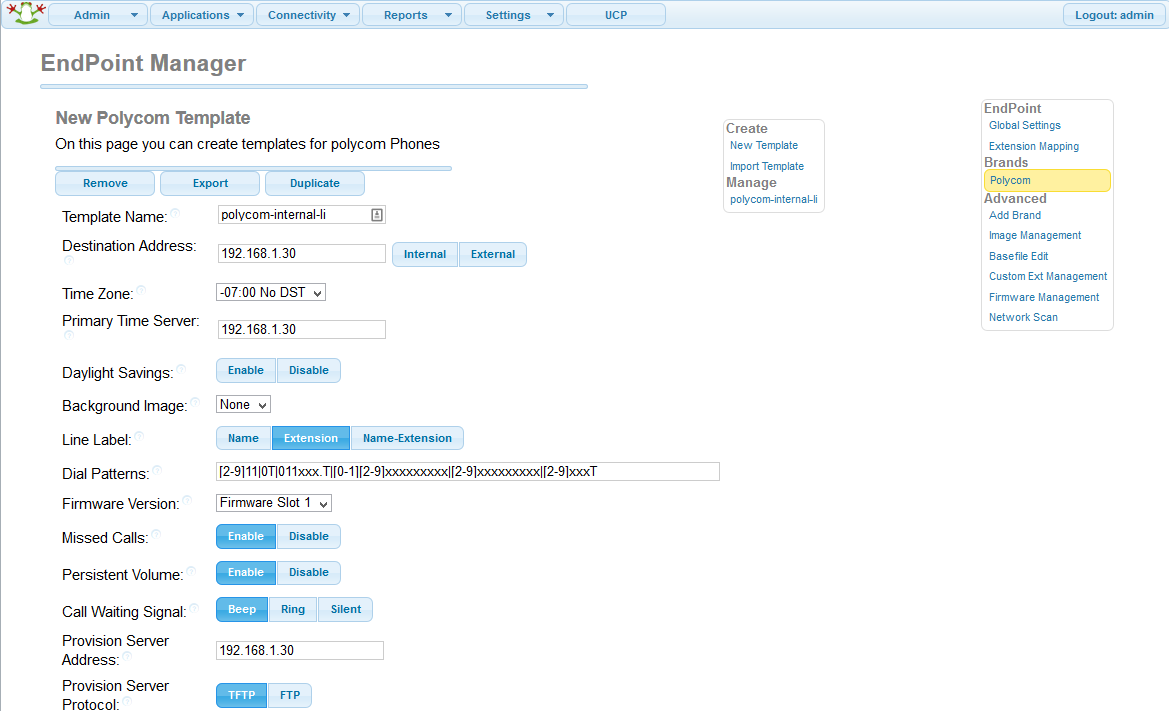Open help icon next to Background Image

coord(195,402)
